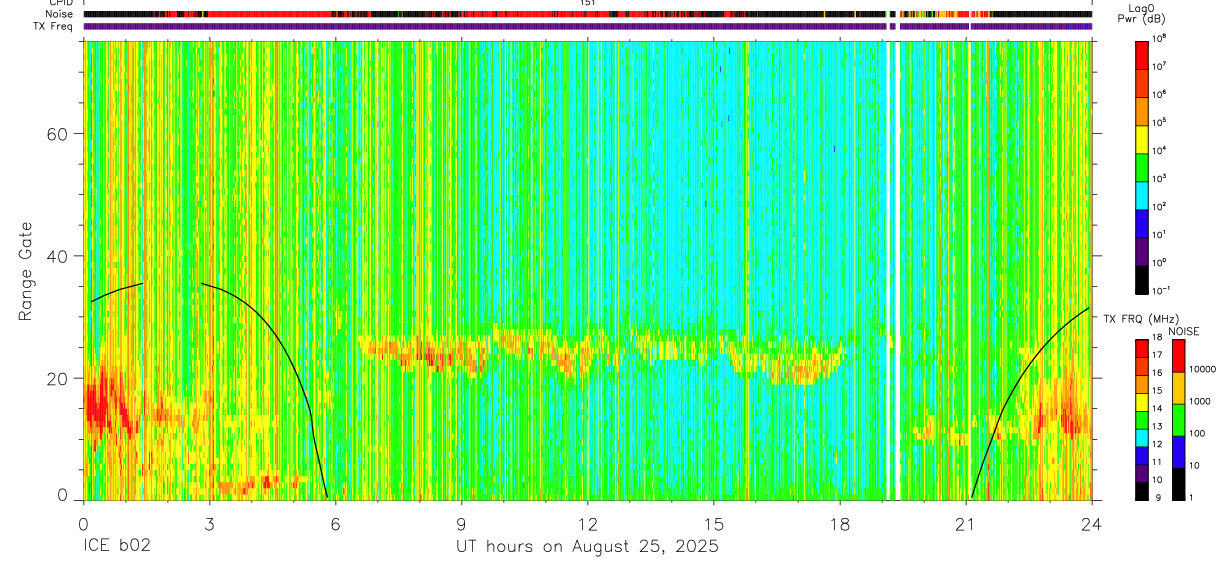1228x567 pixels.
Task: Click the "Range Gate" y-axis label
Action: 25,271
